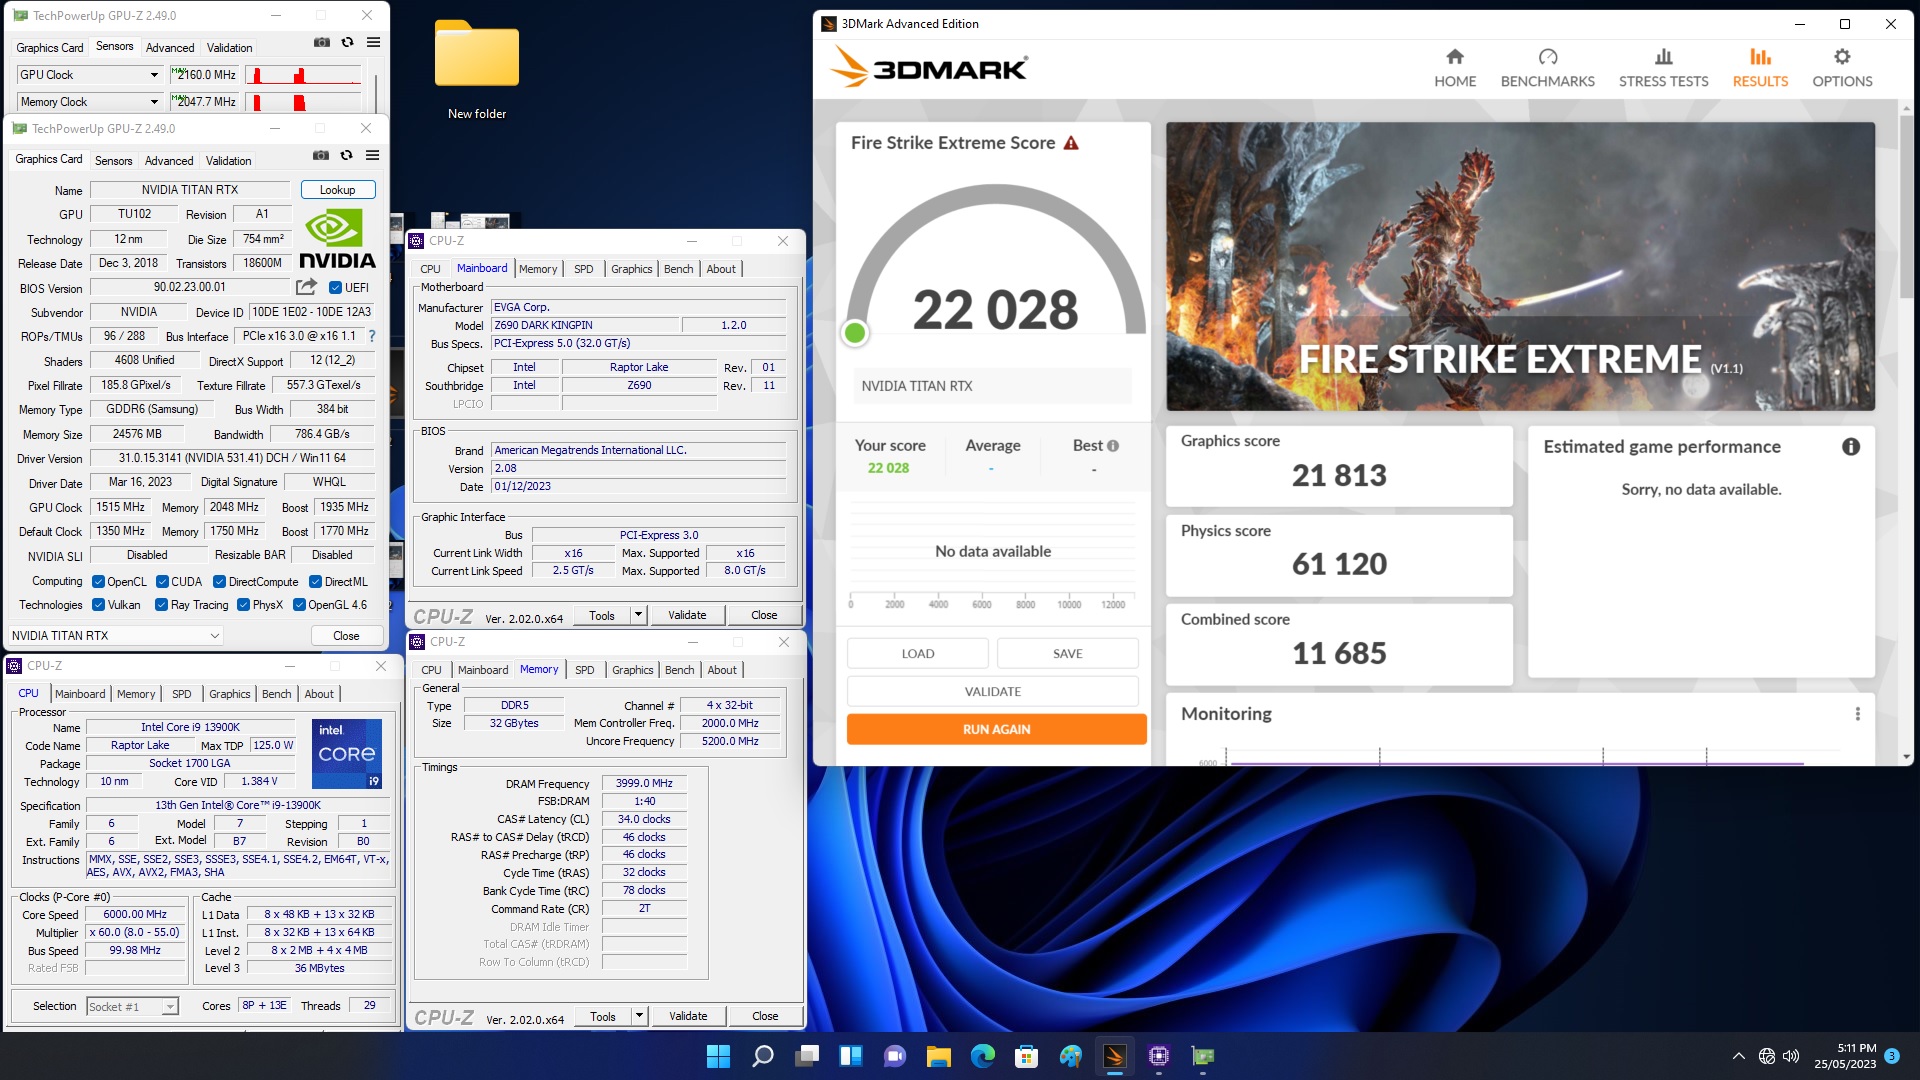Image resolution: width=1920 pixels, height=1080 pixels.
Task: Open Tools dropdown arrow in CPU-Z Memory window
Action: coord(640,1016)
